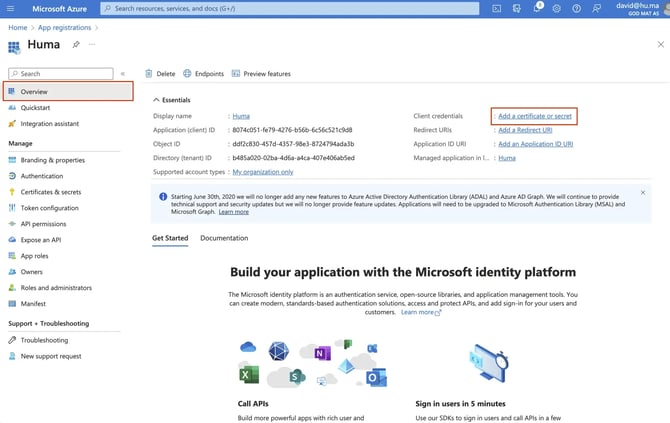Viewport: 670px width, 423px height.
Task: Open directories and subscriptions filter icon
Action: click(517, 9)
